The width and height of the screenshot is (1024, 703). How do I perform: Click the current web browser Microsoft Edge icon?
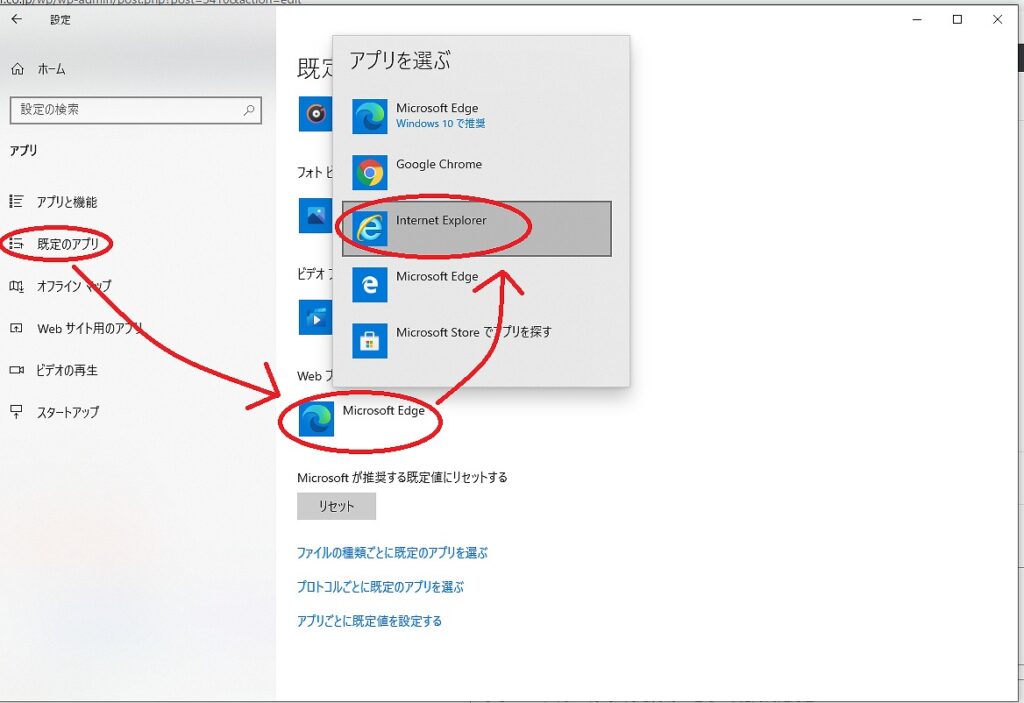pos(316,419)
